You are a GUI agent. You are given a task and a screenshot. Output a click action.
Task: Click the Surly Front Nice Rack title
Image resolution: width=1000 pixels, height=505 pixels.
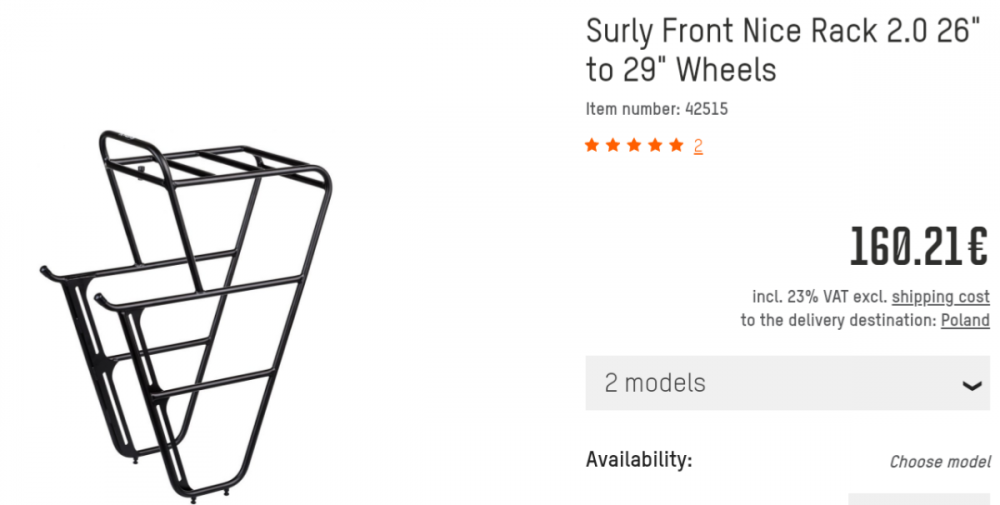(780, 50)
